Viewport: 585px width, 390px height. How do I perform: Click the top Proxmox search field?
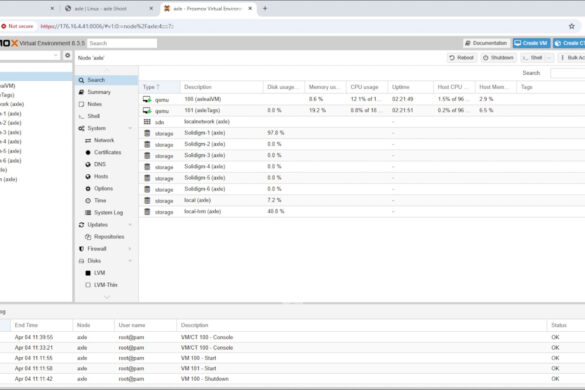point(122,43)
